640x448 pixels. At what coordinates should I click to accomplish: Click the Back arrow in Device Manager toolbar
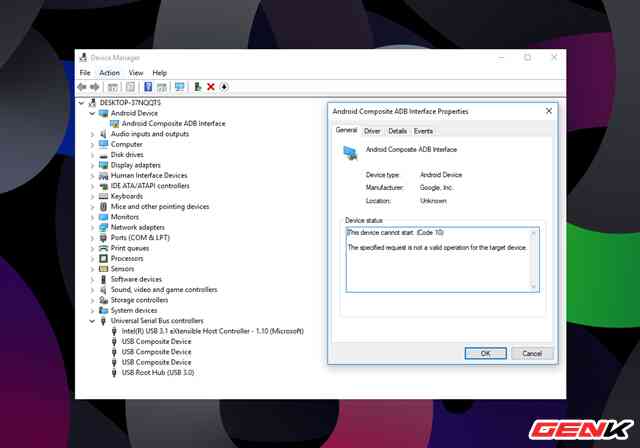click(82, 87)
